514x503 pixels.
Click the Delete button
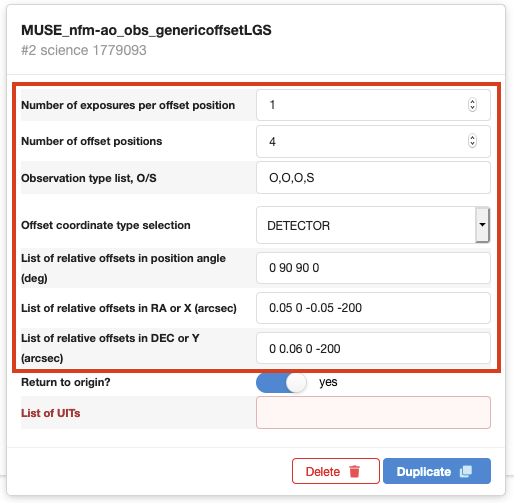[x=336, y=471]
